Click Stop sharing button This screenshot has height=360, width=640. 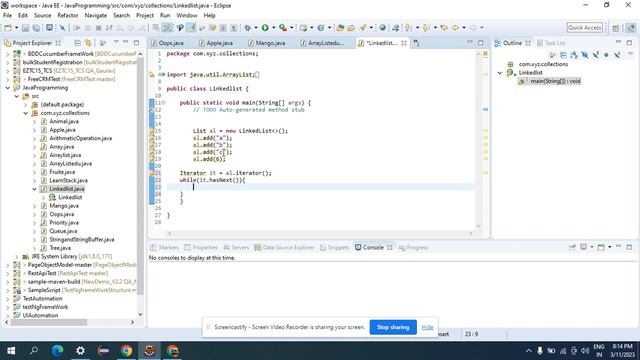[393, 327]
